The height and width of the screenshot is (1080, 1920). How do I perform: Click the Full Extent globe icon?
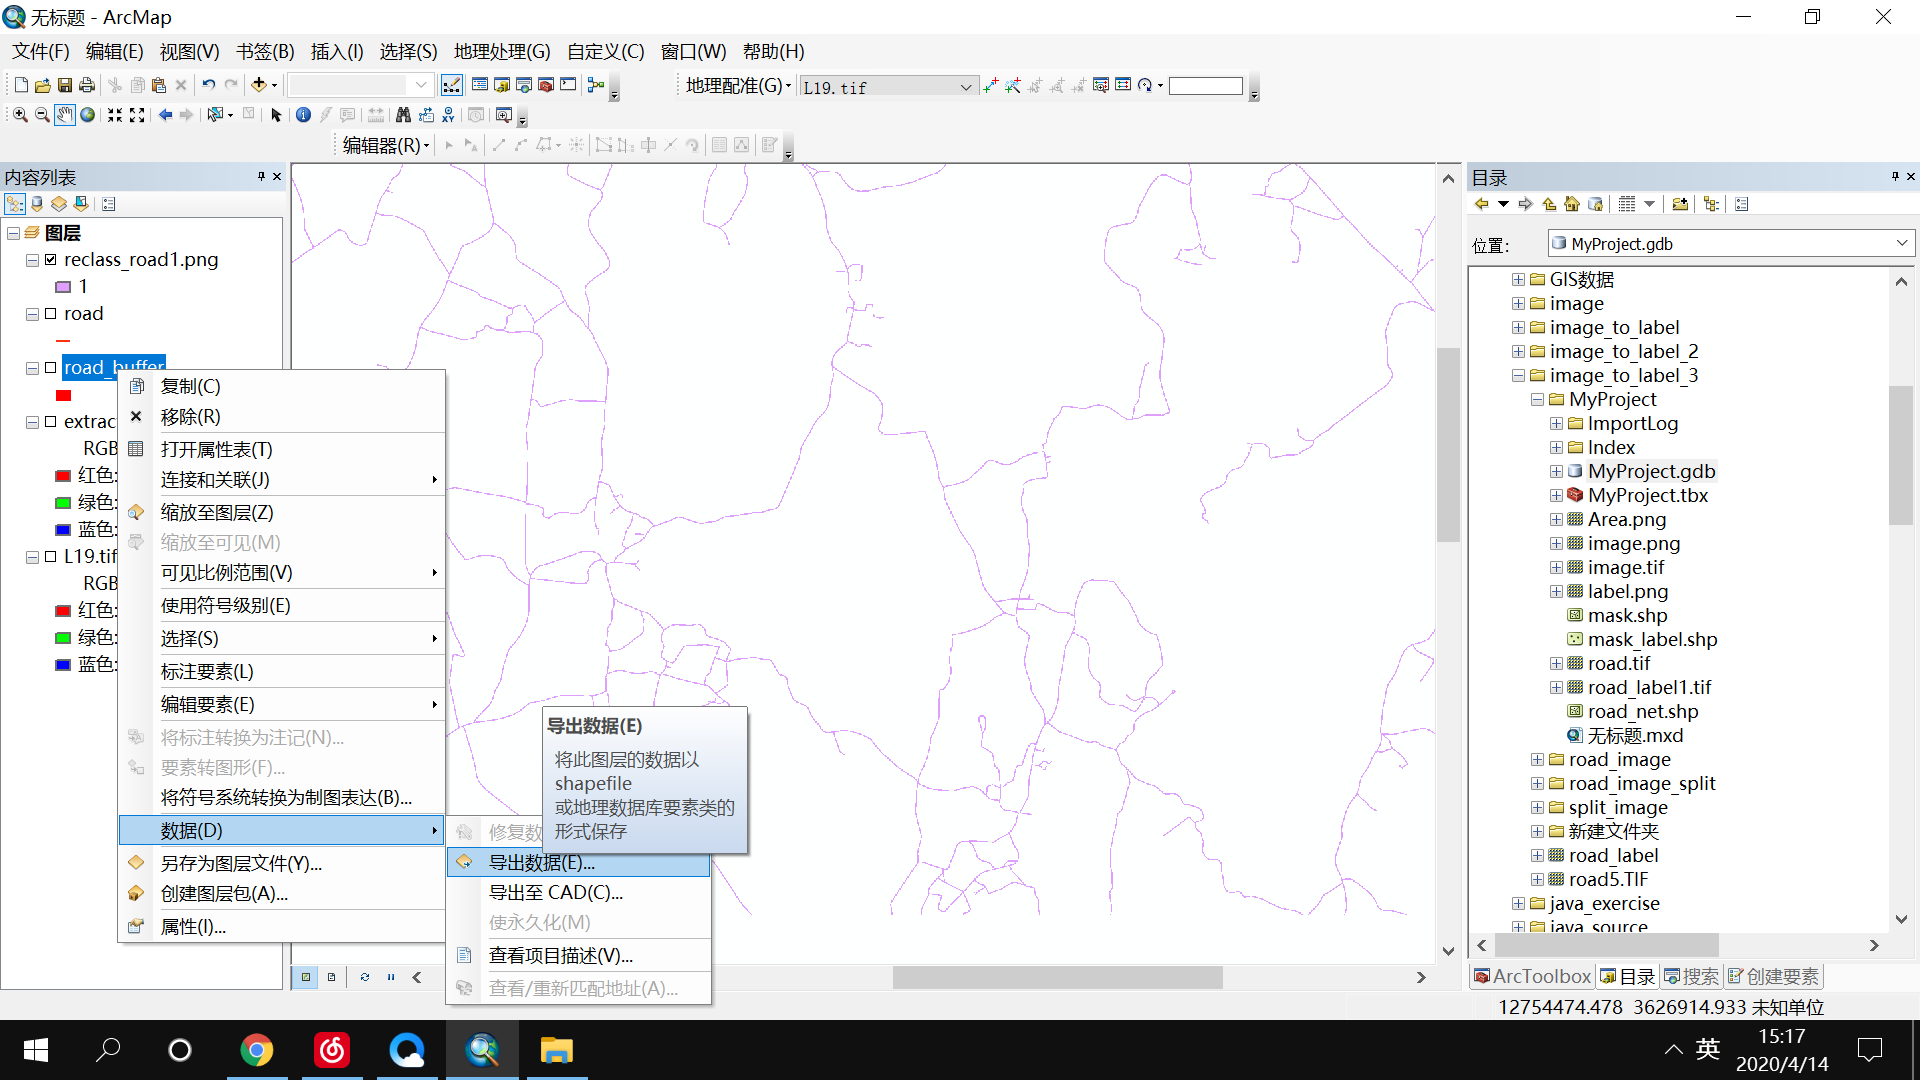(x=87, y=115)
